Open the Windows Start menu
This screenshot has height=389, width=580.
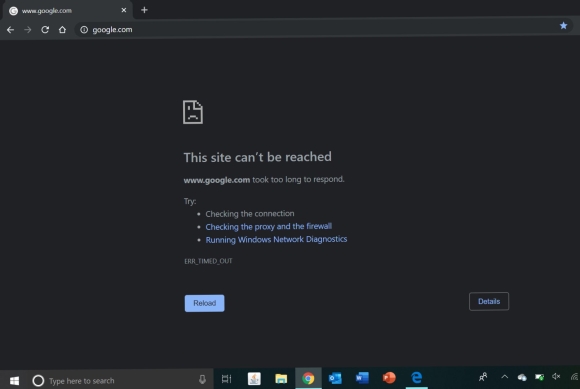[x=14, y=380]
